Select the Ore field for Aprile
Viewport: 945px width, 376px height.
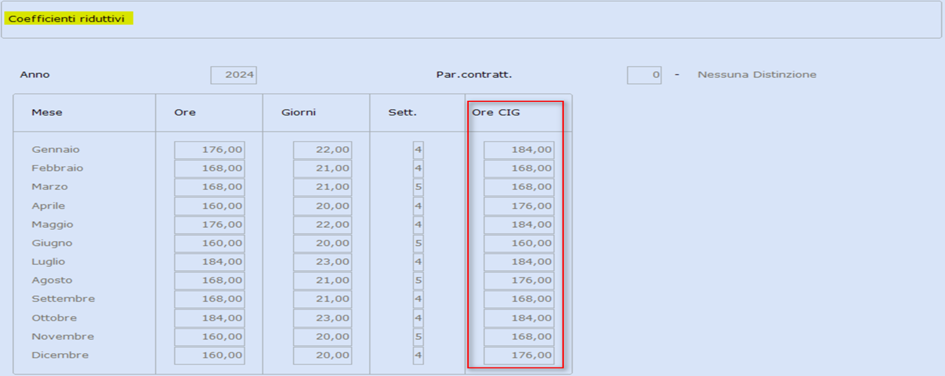click(210, 206)
